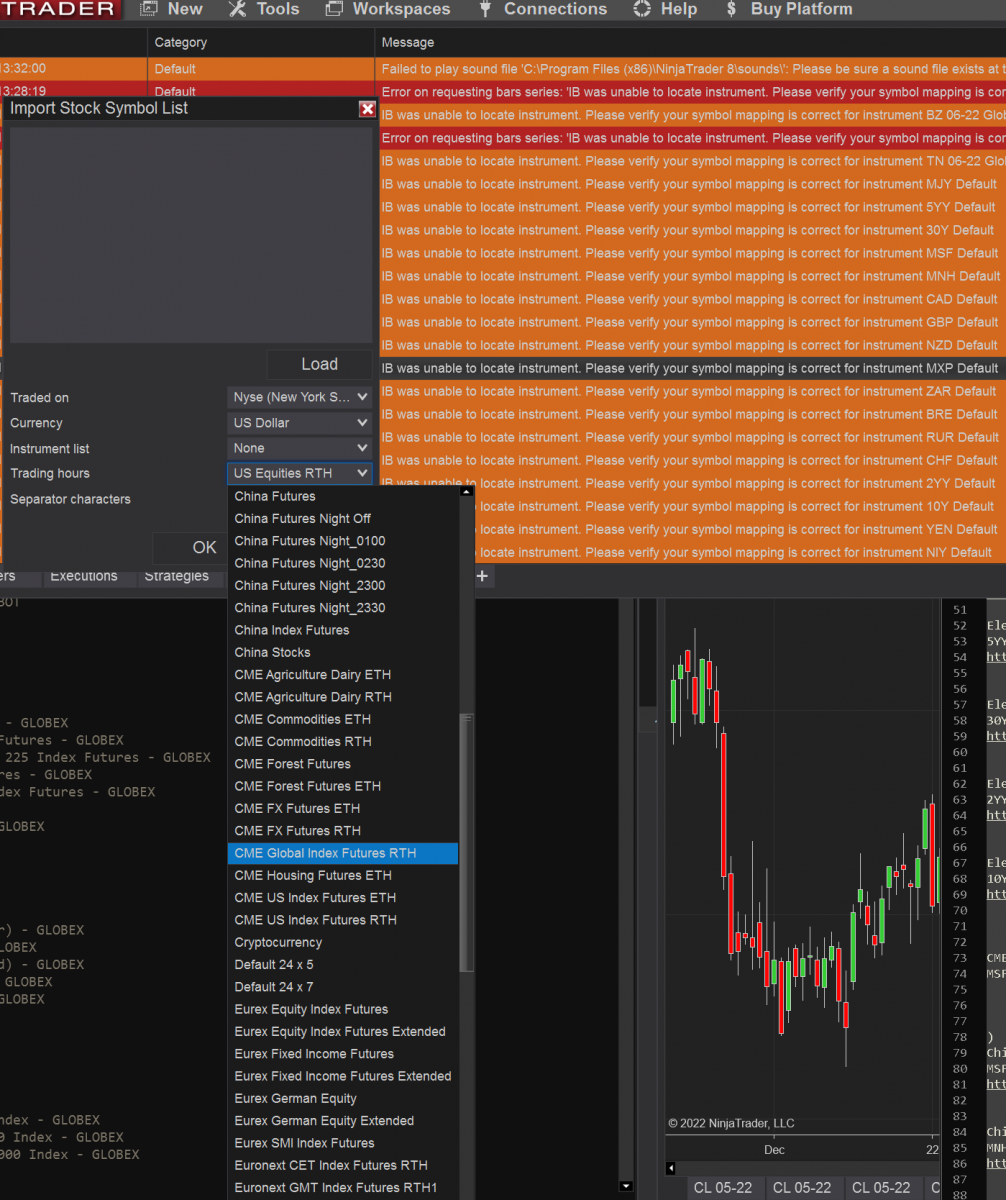Sort log by Message column header
The width and height of the screenshot is (1006, 1200).
pos(691,42)
